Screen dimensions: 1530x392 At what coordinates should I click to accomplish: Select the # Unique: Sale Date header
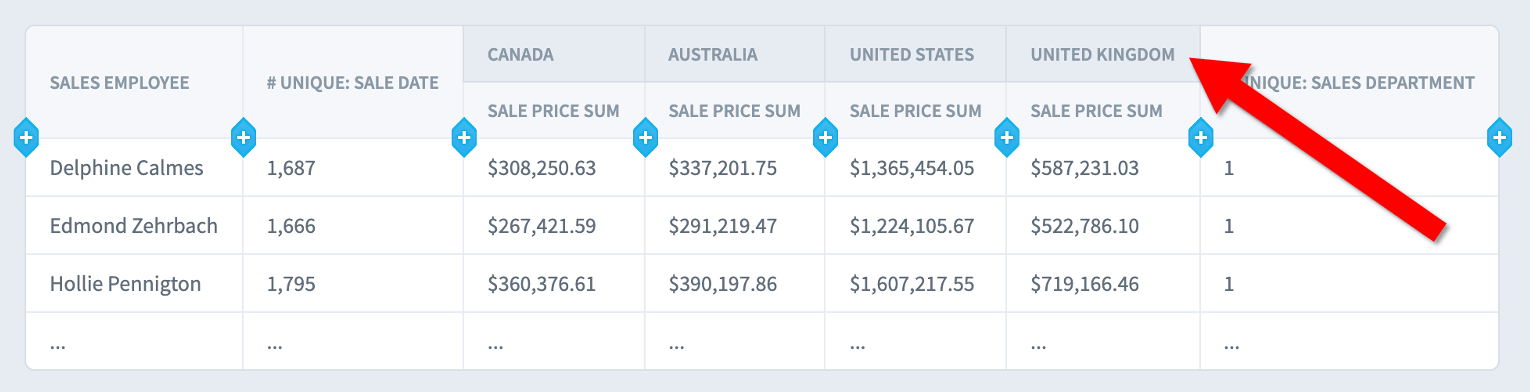tap(353, 83)
